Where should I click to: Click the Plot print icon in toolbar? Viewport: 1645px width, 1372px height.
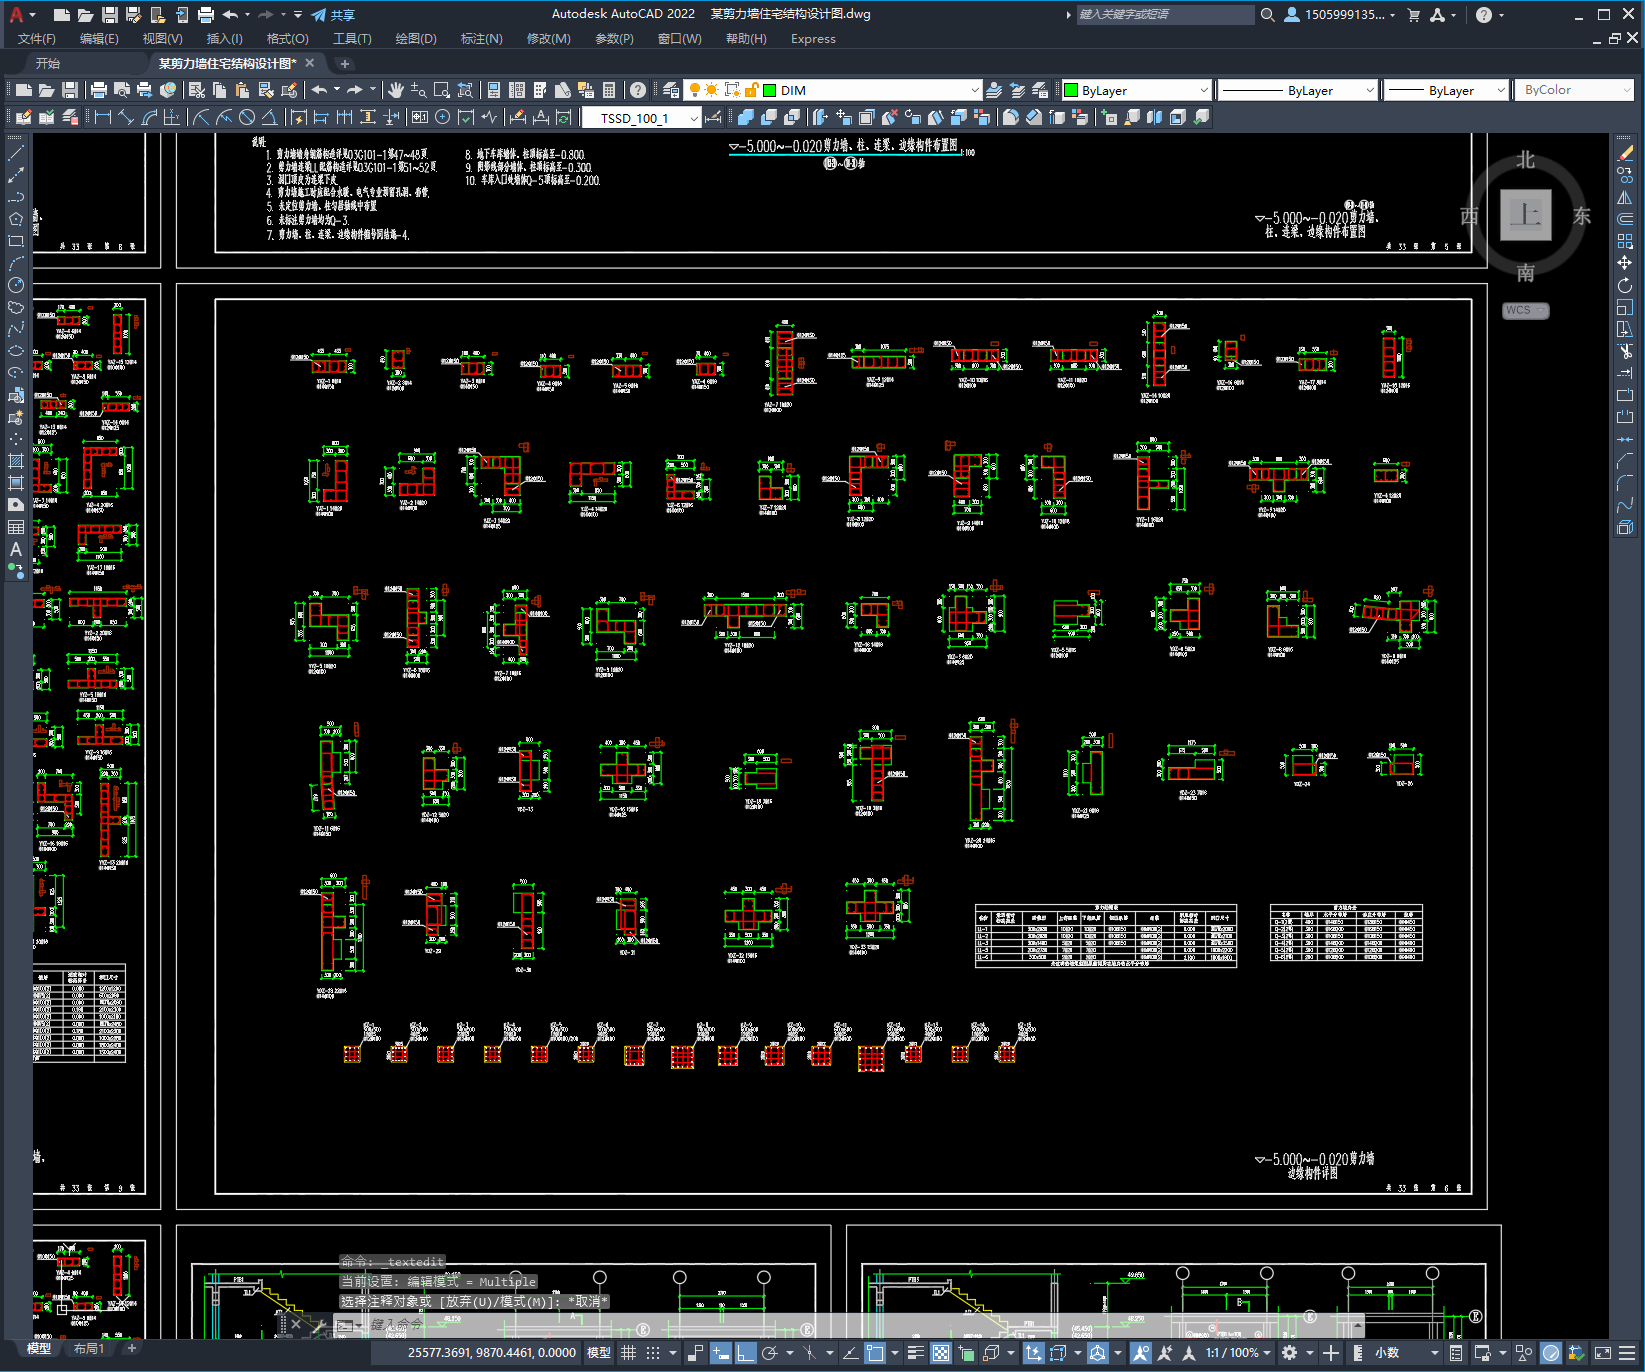pos(99,90)
